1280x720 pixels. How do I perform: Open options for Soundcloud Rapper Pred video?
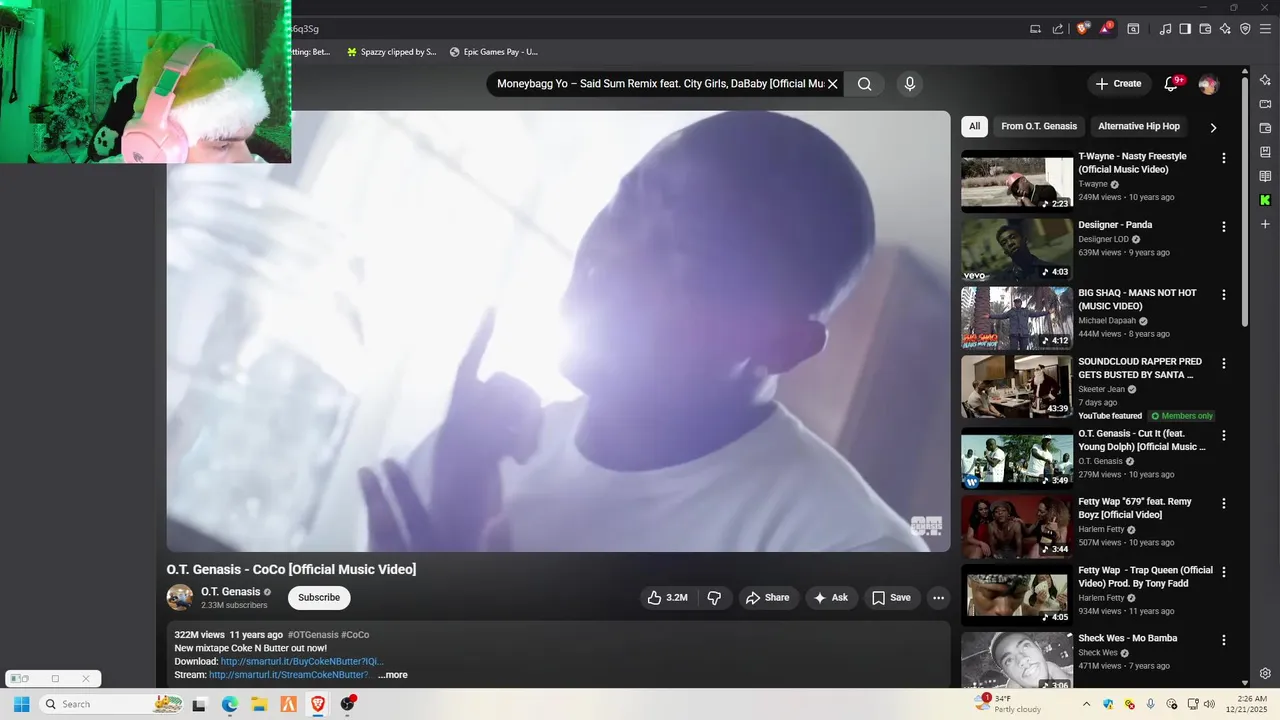coord(1223,363)
